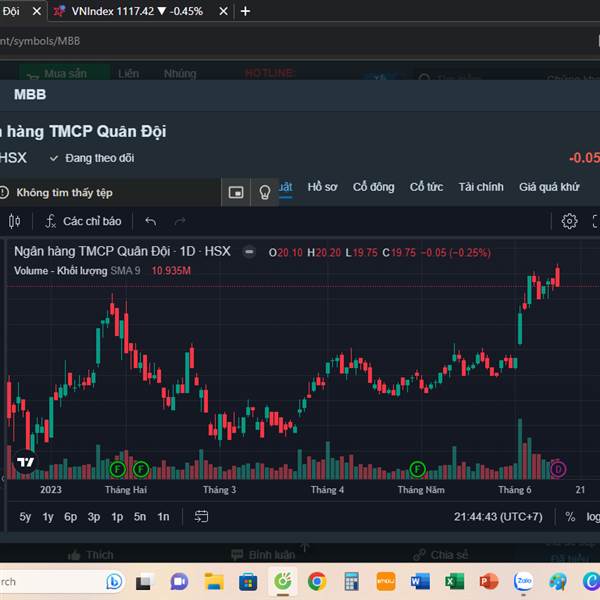The image size is (600, 600).
Task: Toggle picture-in-picture mode icon
Action: click(236, 192)
